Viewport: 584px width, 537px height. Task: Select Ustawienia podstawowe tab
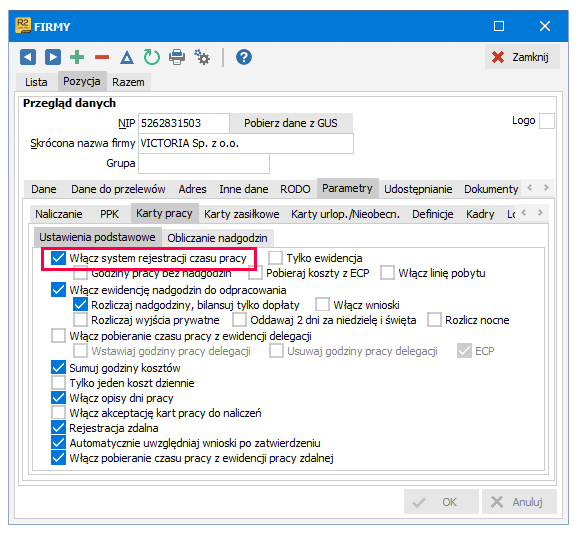[97, 237]
